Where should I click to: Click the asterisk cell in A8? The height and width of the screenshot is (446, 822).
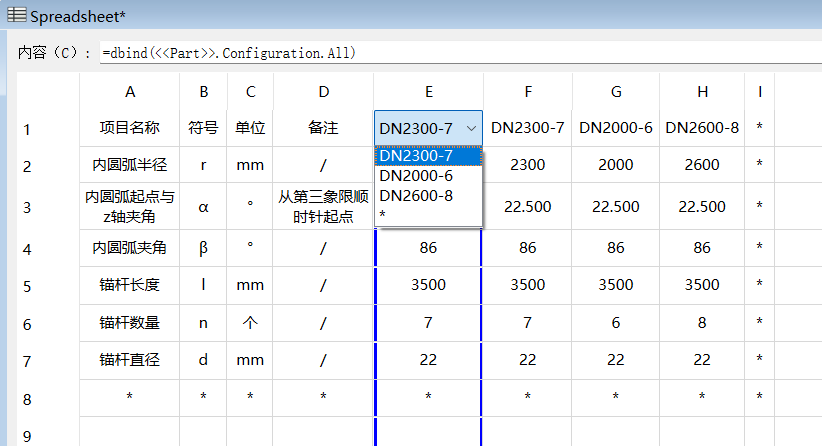click(129, 397)
